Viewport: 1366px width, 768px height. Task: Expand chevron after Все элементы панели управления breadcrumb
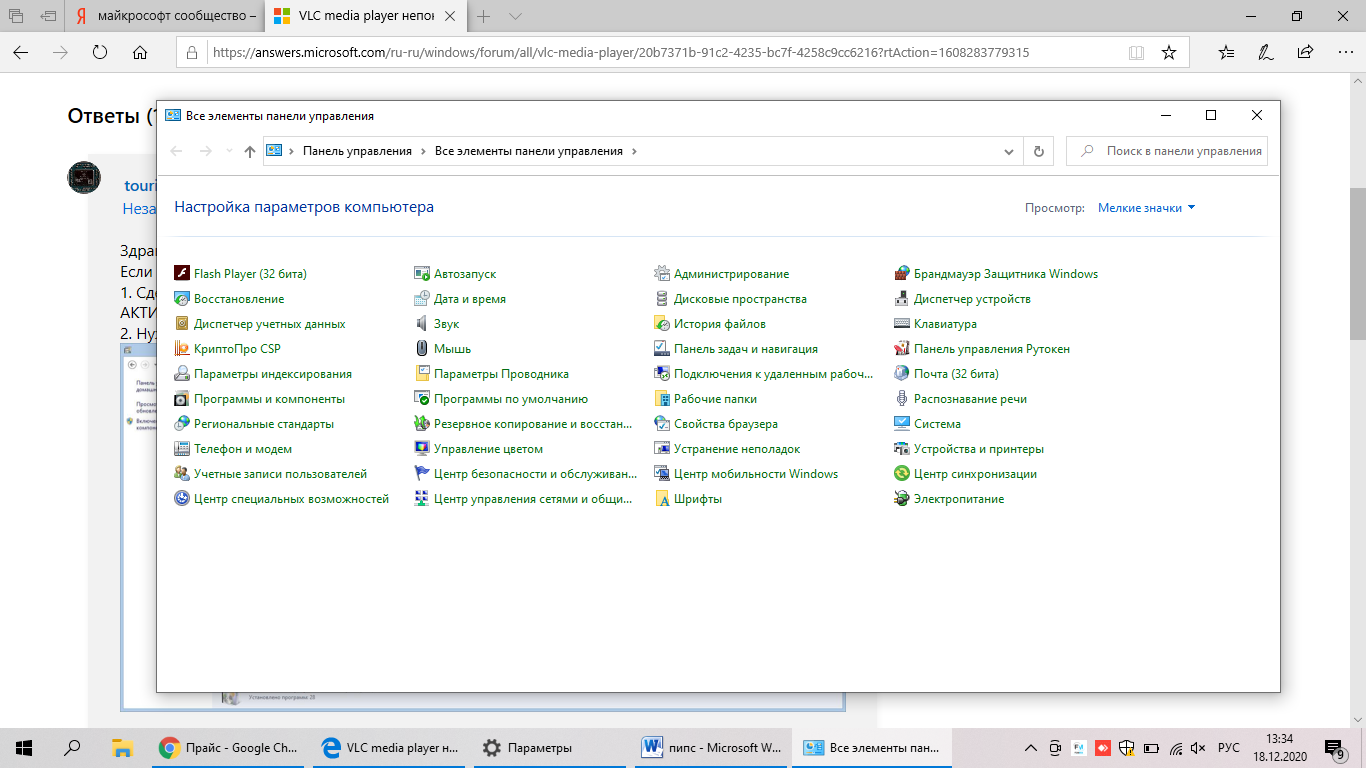click(x=634, y=151)
